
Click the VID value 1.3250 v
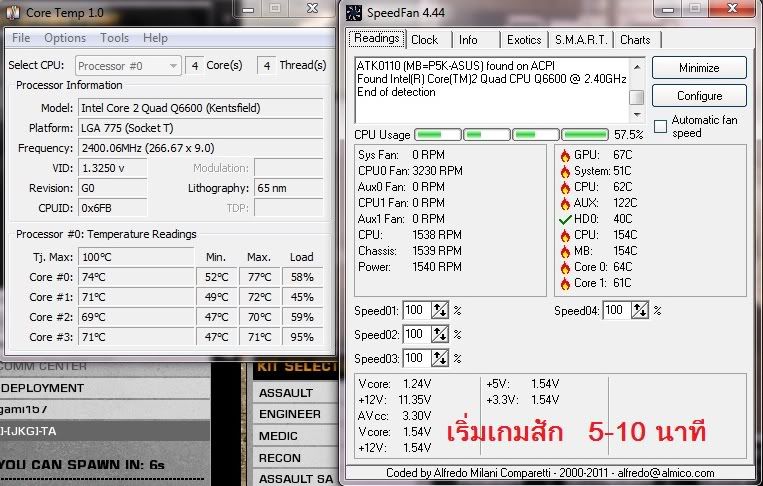(x=112, y=168)
